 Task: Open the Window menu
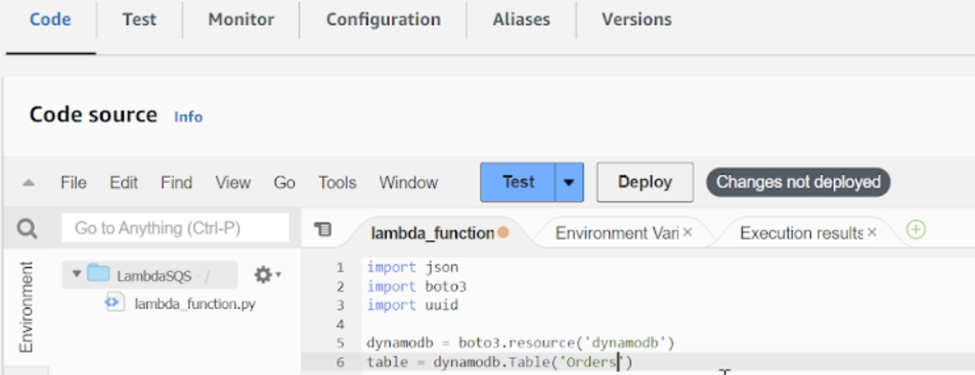(x=409, y=183)
